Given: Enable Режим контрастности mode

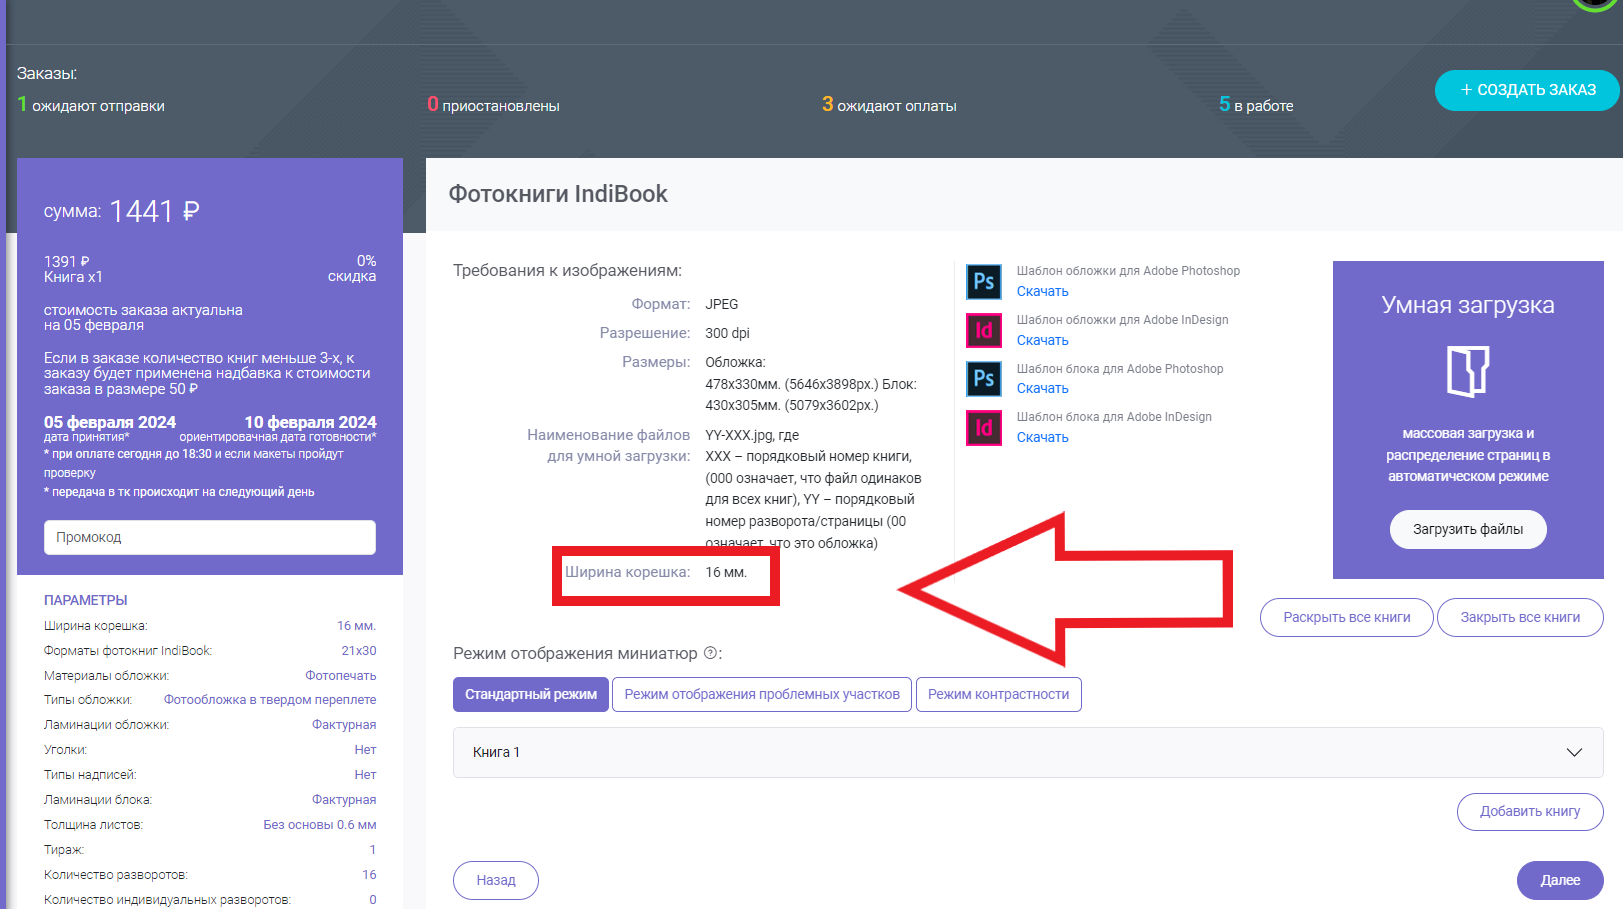Looking at the screenshot, I should coord(998,694).
